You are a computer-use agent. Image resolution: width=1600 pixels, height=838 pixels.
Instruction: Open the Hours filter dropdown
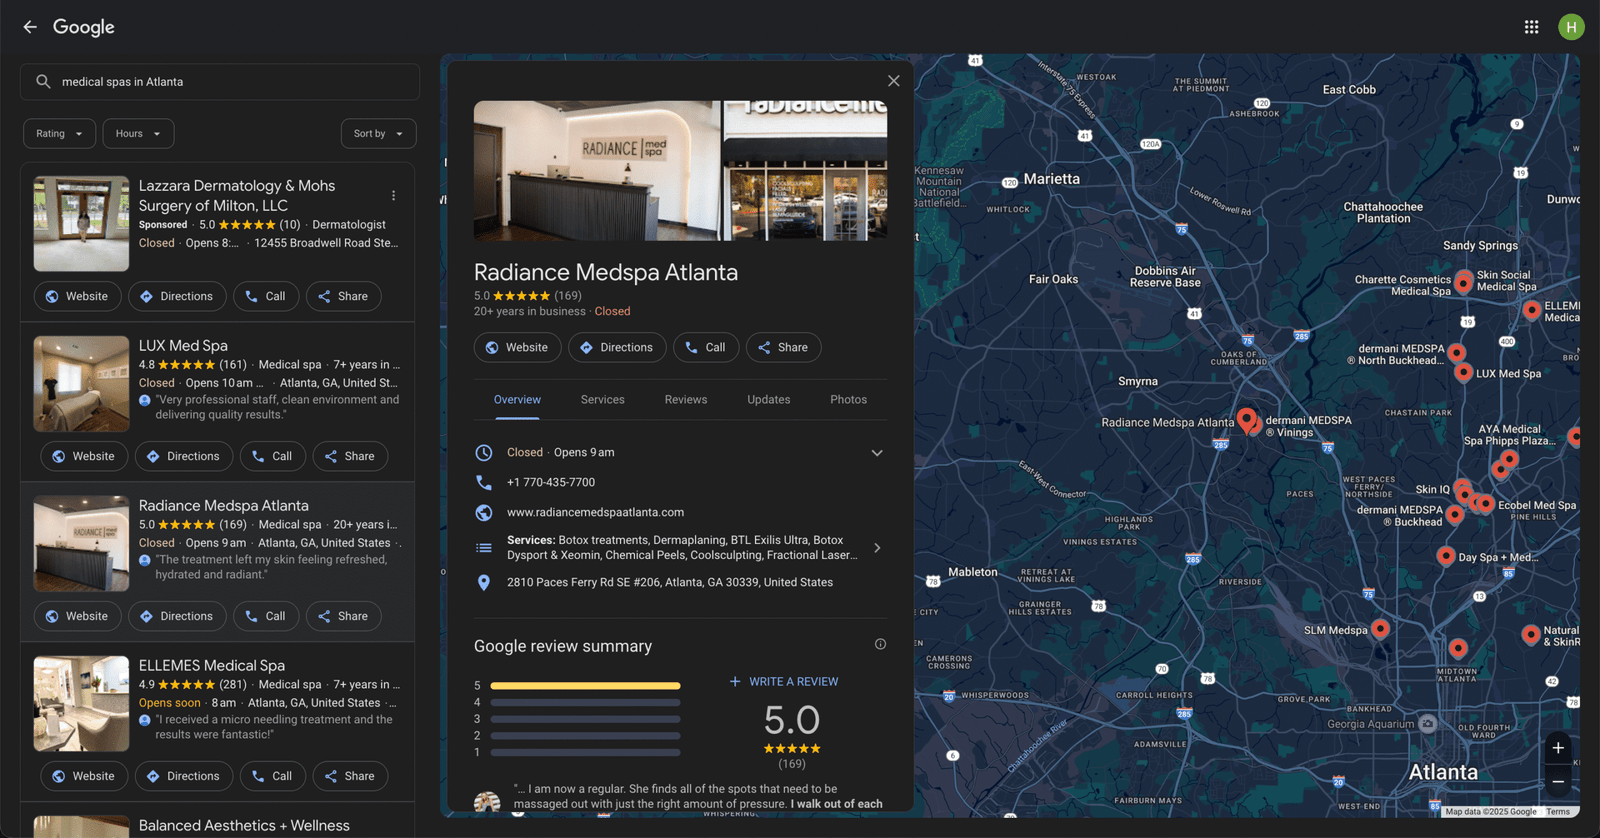point(138,133)
